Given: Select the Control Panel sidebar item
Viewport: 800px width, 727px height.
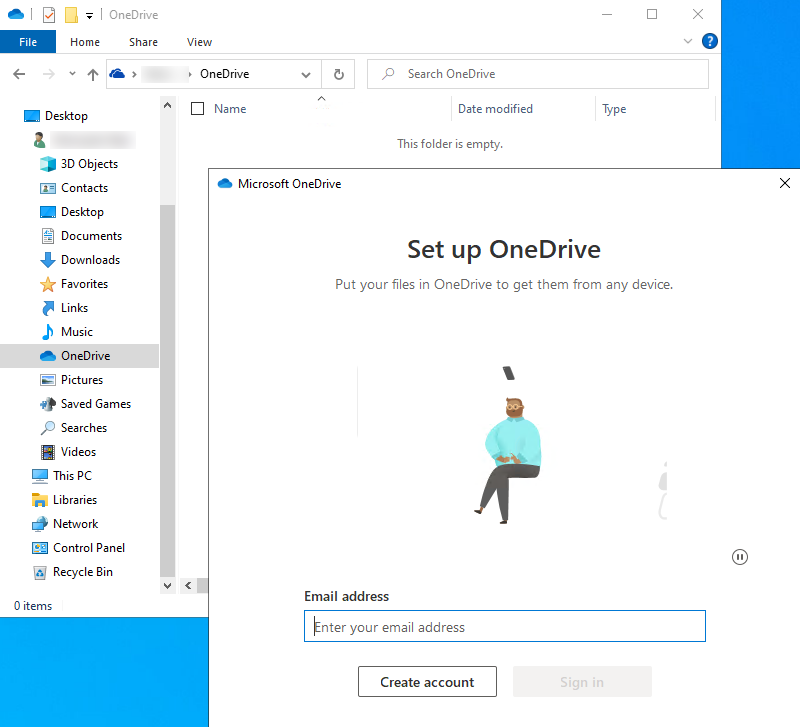Looking at the screenshot, I should pyautogui.click(x=89, y=548).
